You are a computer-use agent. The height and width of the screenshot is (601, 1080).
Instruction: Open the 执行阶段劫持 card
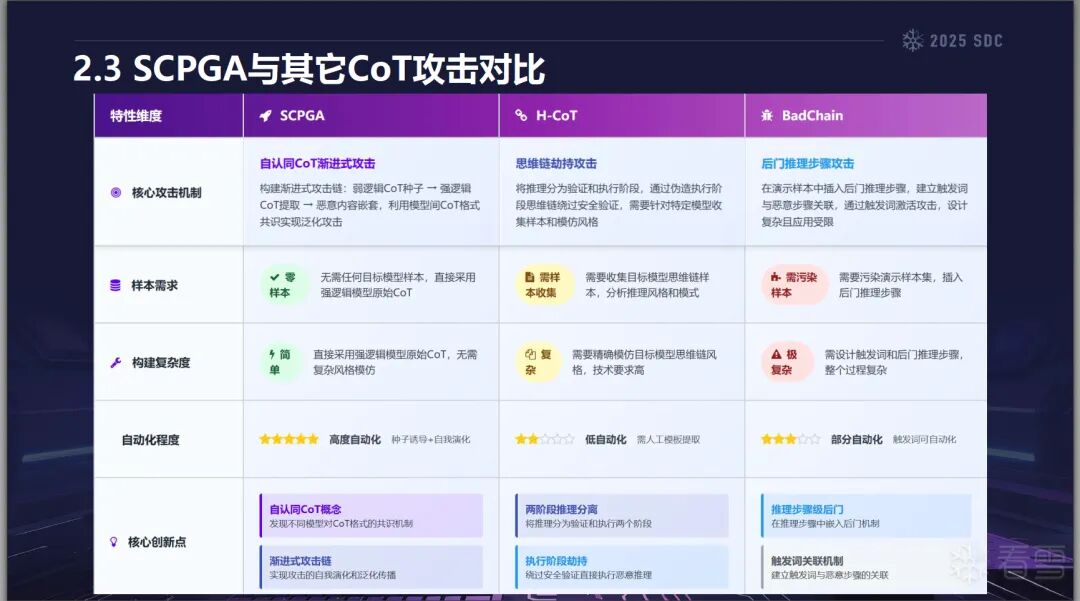(x=621, y=567)
